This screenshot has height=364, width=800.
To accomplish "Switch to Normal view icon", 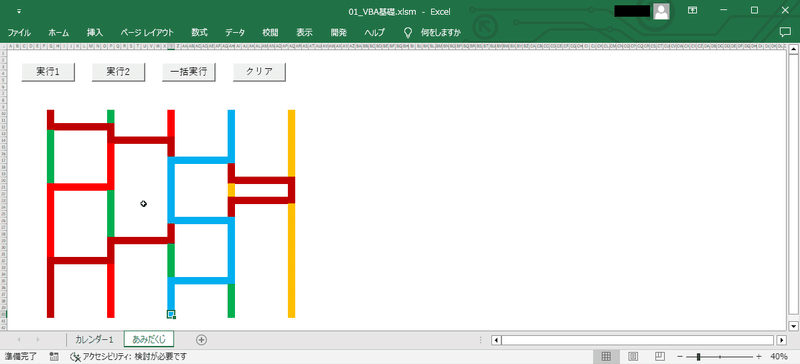I will 606,356.
